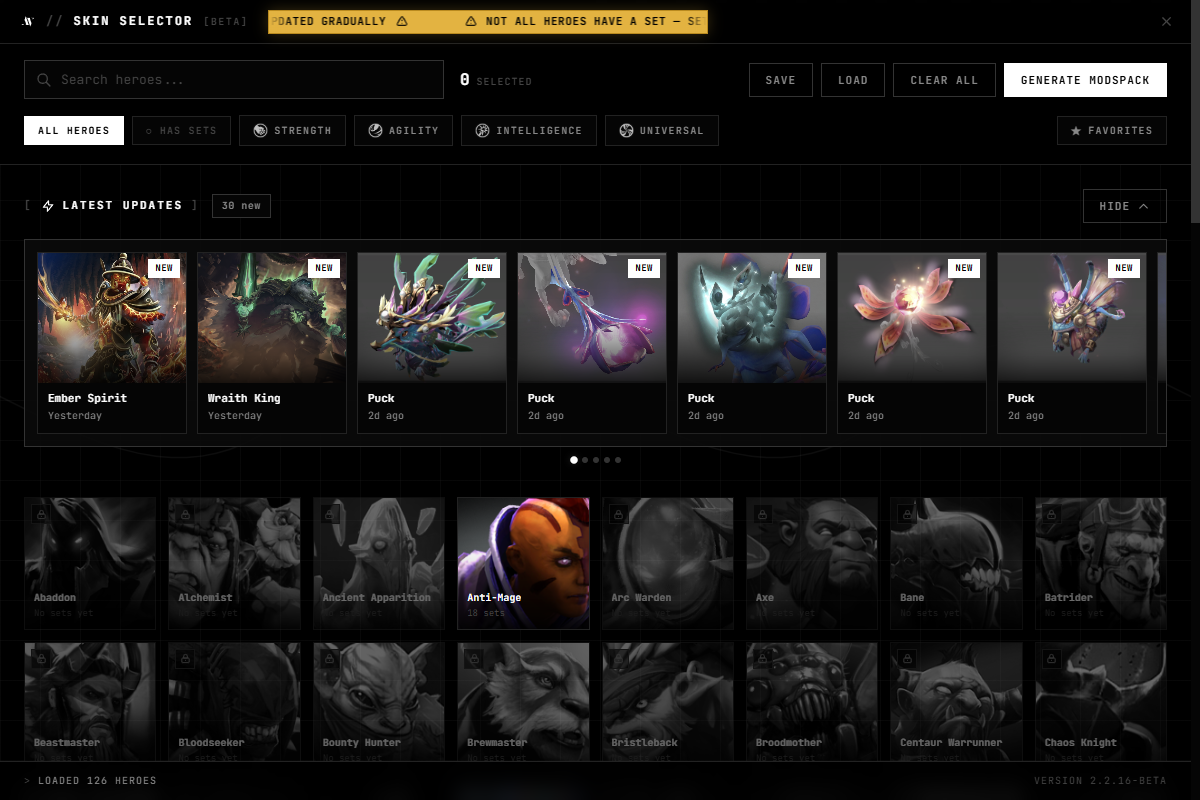This screenshot has height=800, width=1200.
Task: Click the lock icon on Chaos Knight card
Action: click(x=1051, y=659)
